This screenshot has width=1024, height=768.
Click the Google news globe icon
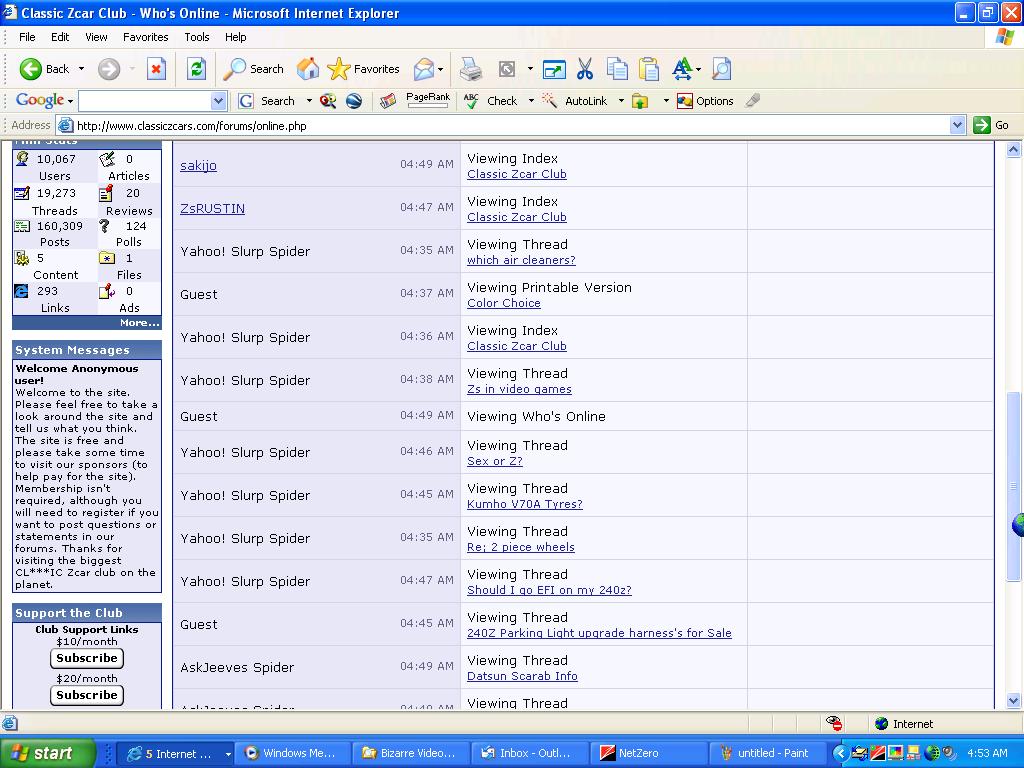click(354, 101)
